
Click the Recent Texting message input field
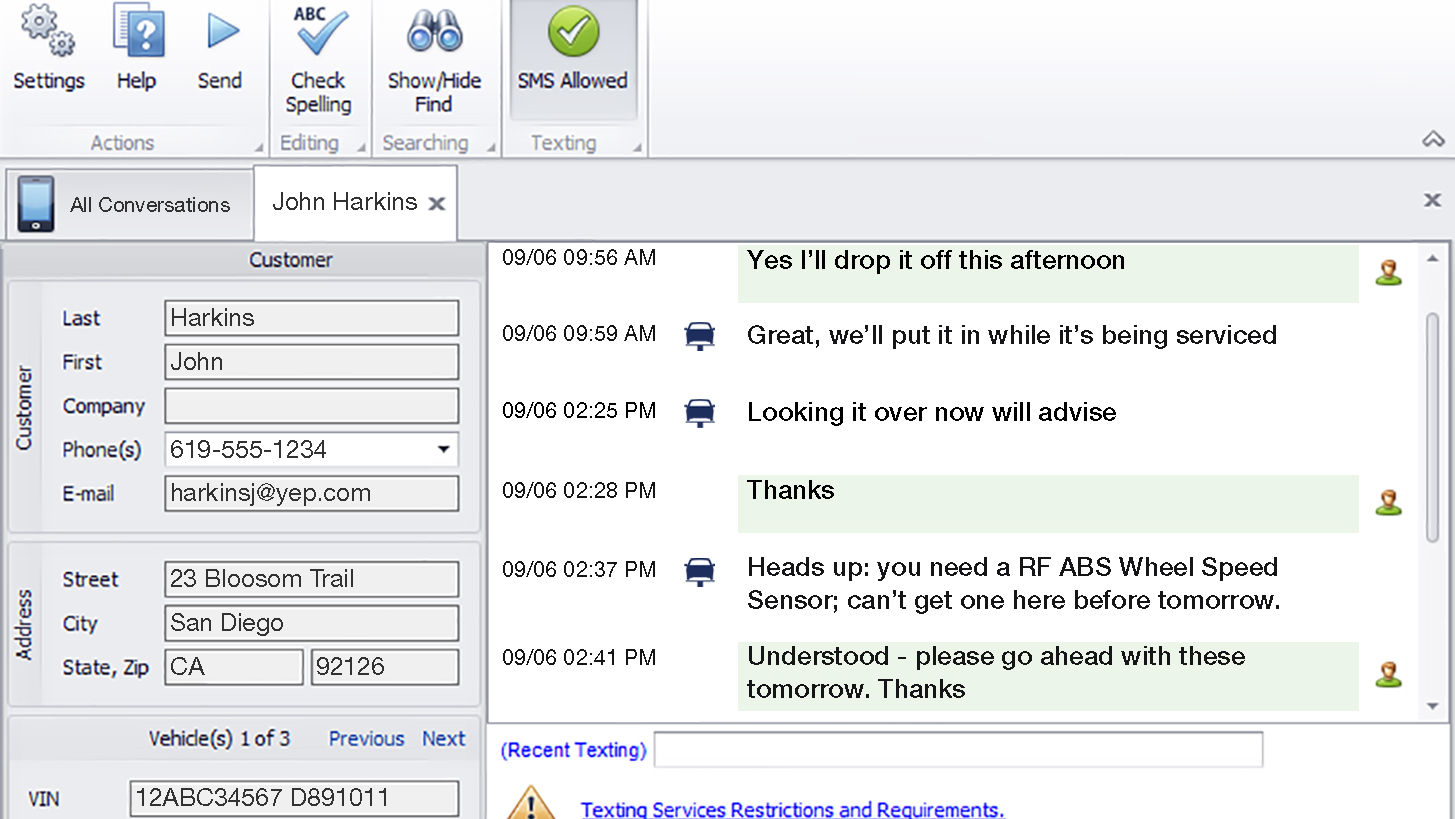pos(957,750)
